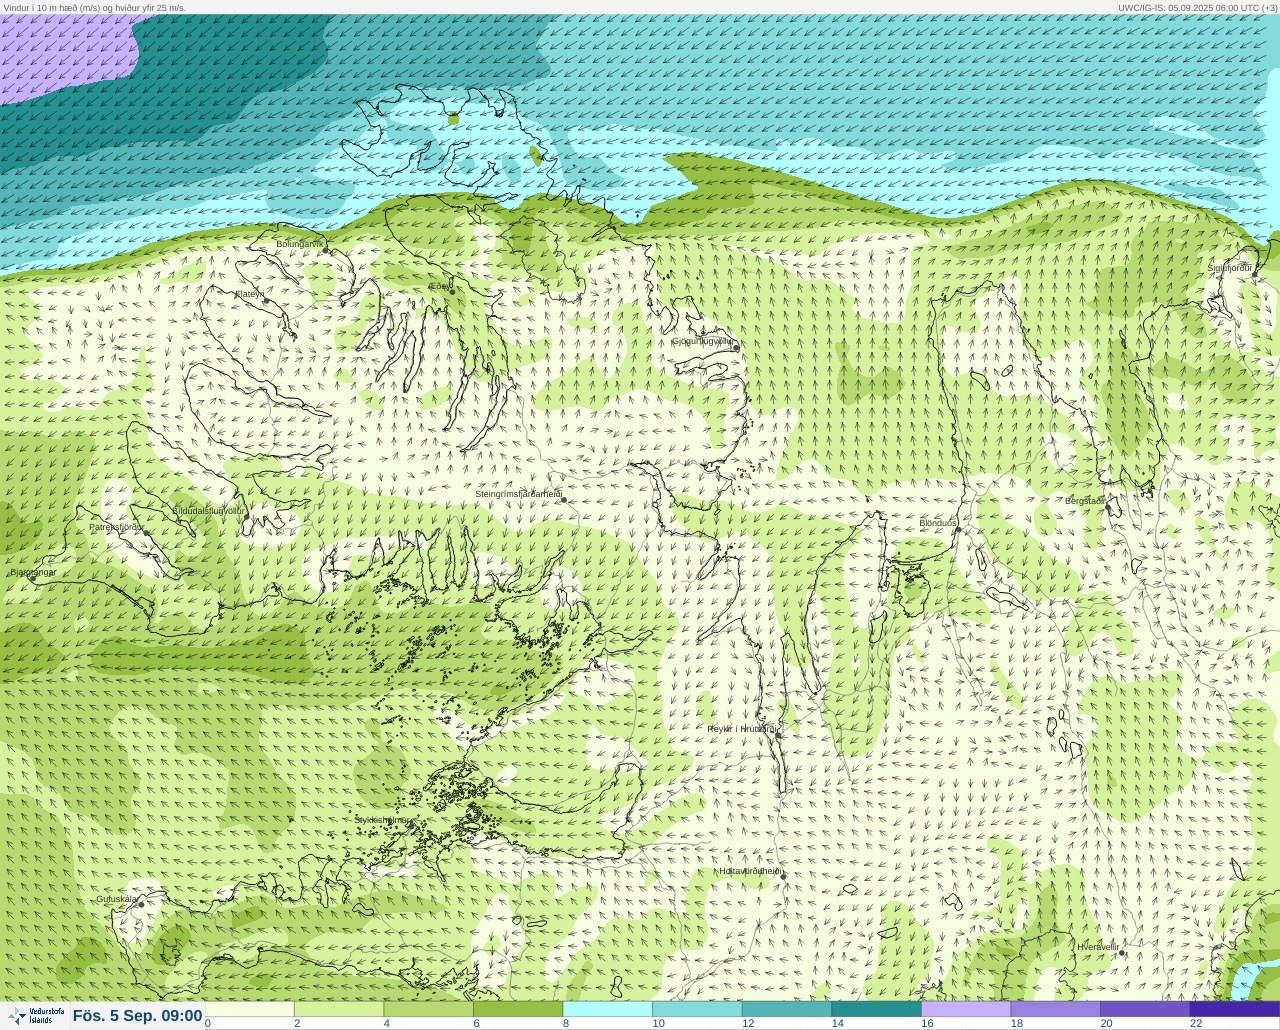This screenshot has width=1280, height=1030.
Task: Pick the 2–4 m/s light green legend swatch
Action: (339, 1009)
